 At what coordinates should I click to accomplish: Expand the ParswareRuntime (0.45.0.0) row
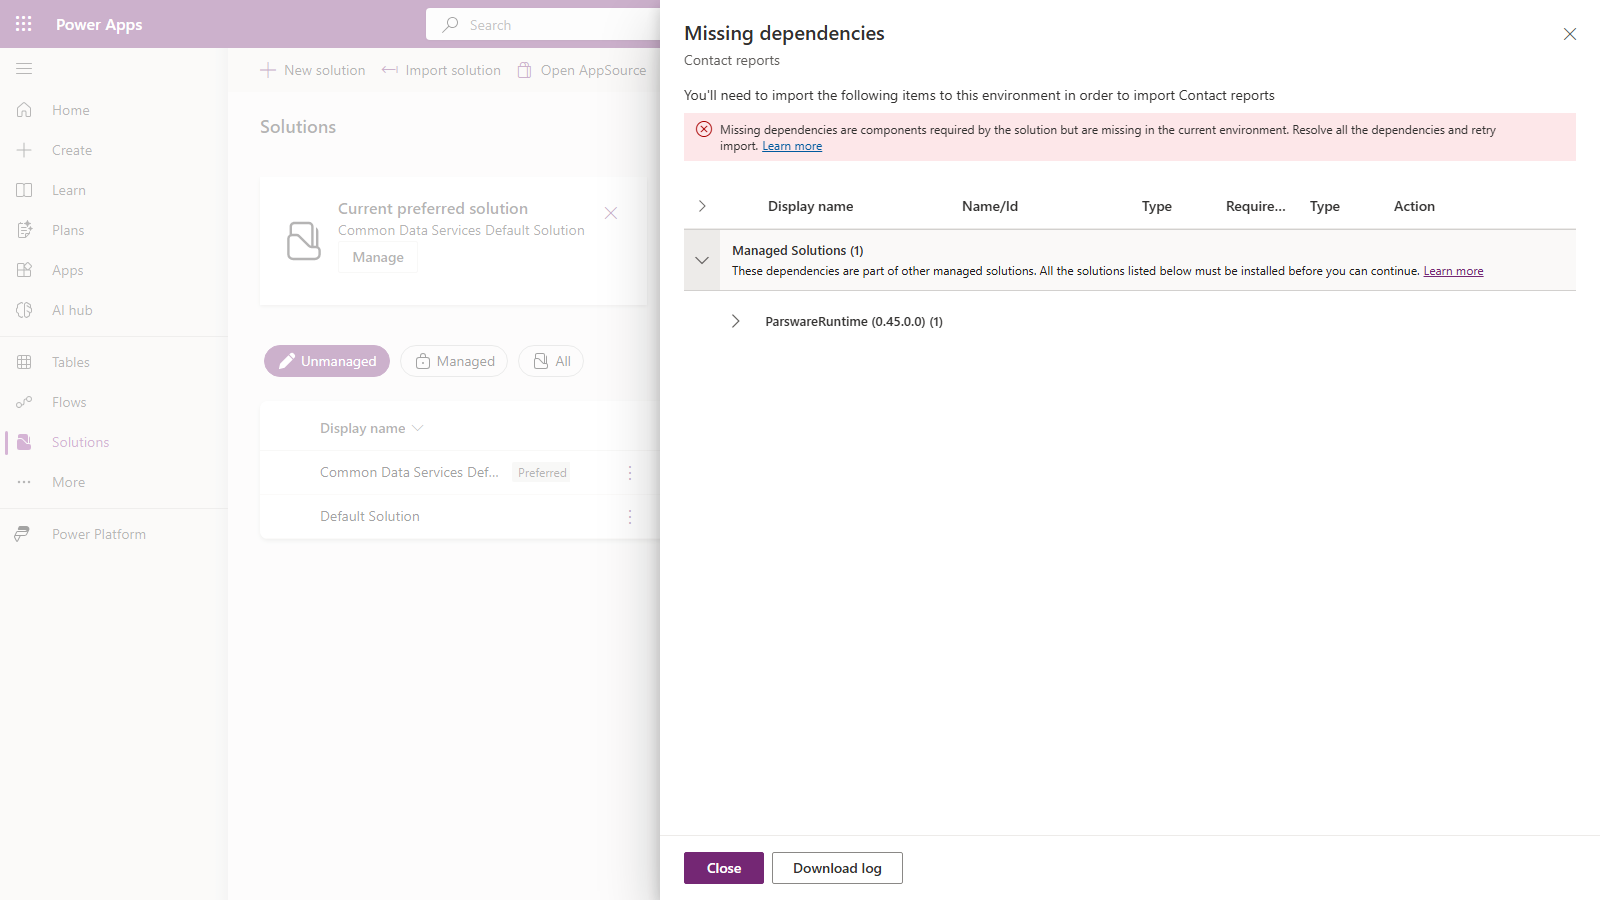(x=736, y=321)
